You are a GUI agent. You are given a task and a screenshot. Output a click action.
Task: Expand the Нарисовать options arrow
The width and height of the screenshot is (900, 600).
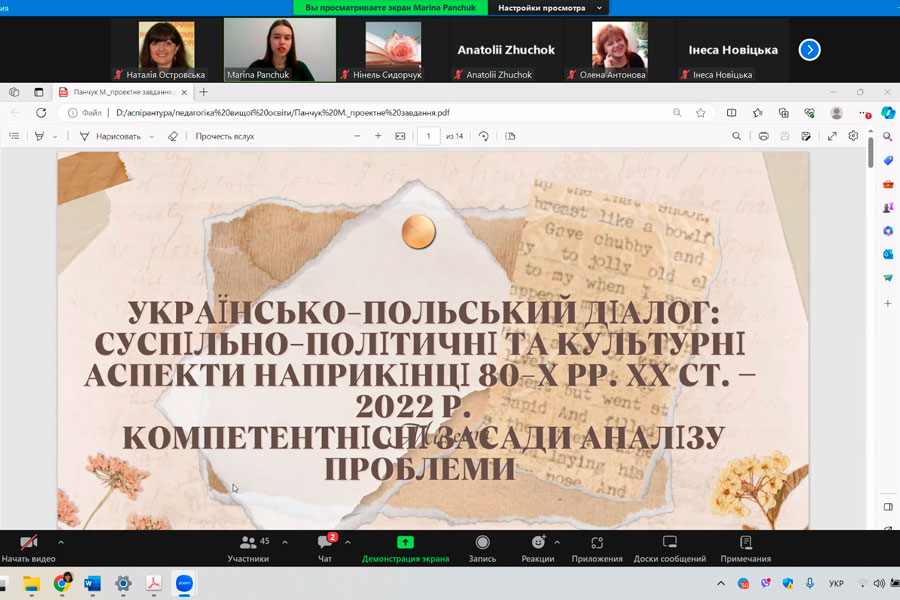[152, 136]
